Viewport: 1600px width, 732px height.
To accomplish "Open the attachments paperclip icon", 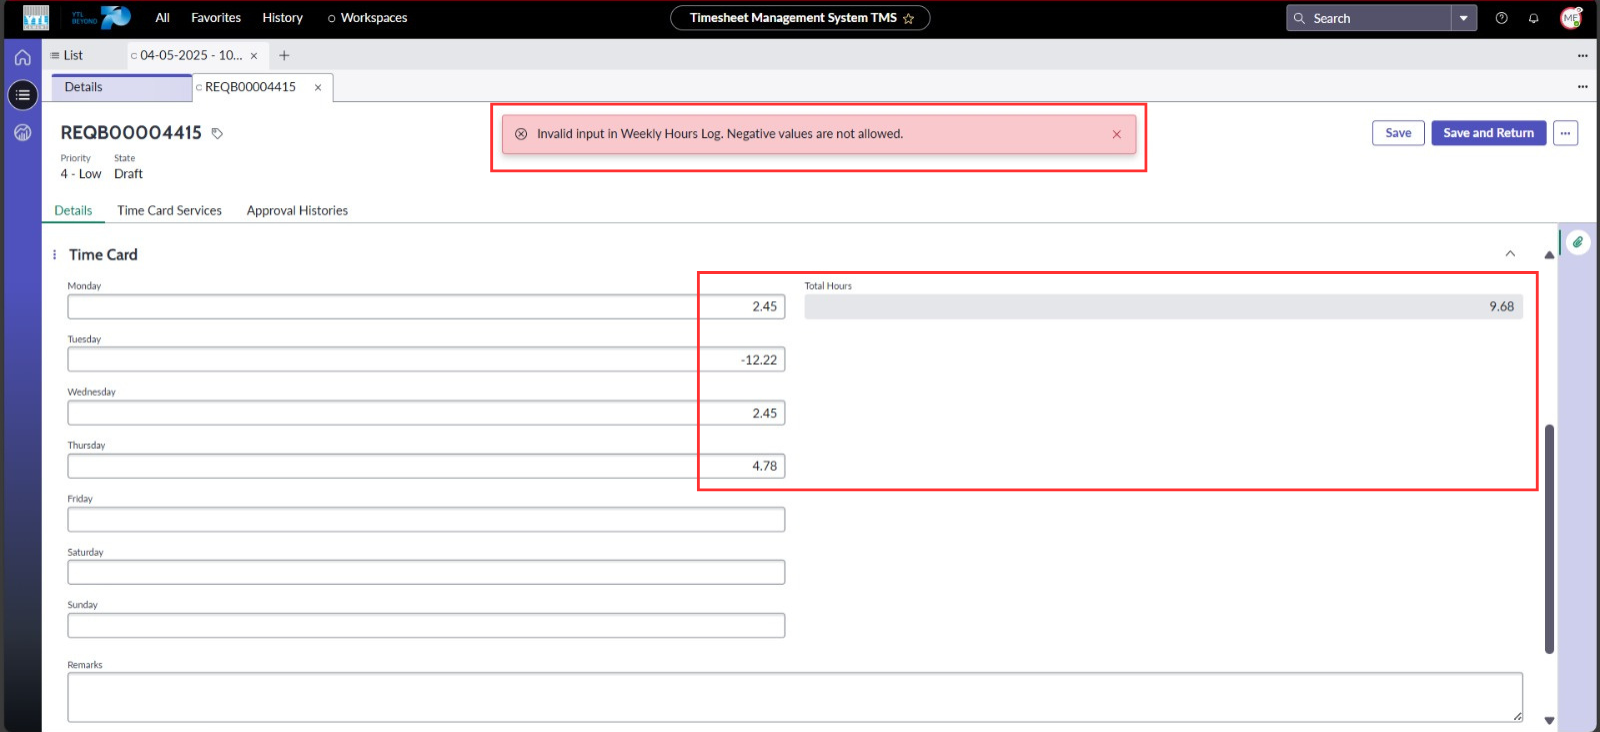I will (1577, 242).
